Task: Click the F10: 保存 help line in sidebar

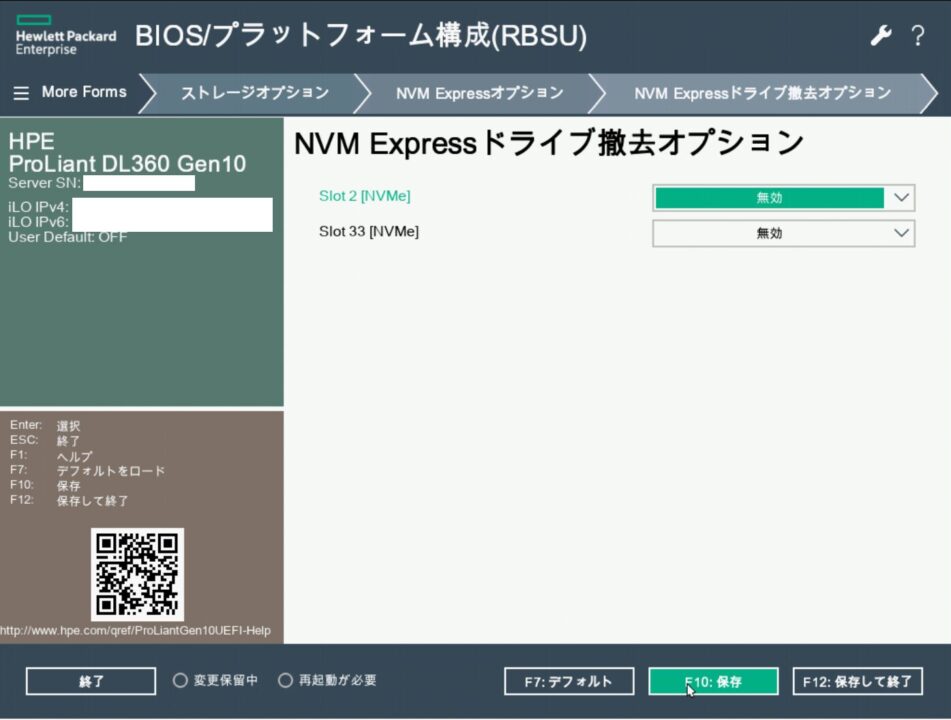Action: click(x=45, y=486)
